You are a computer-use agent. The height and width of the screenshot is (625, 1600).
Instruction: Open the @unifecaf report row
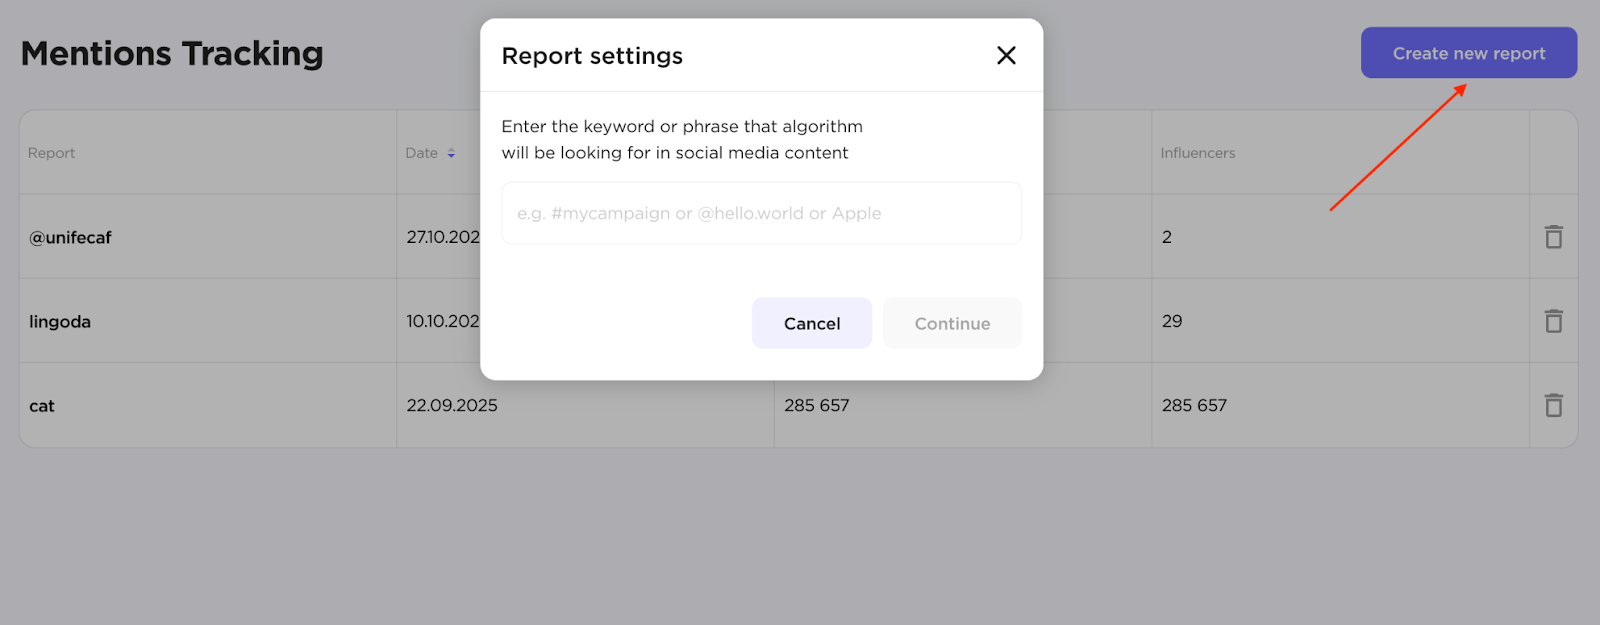pyautogui.click(x=70, y=238)
